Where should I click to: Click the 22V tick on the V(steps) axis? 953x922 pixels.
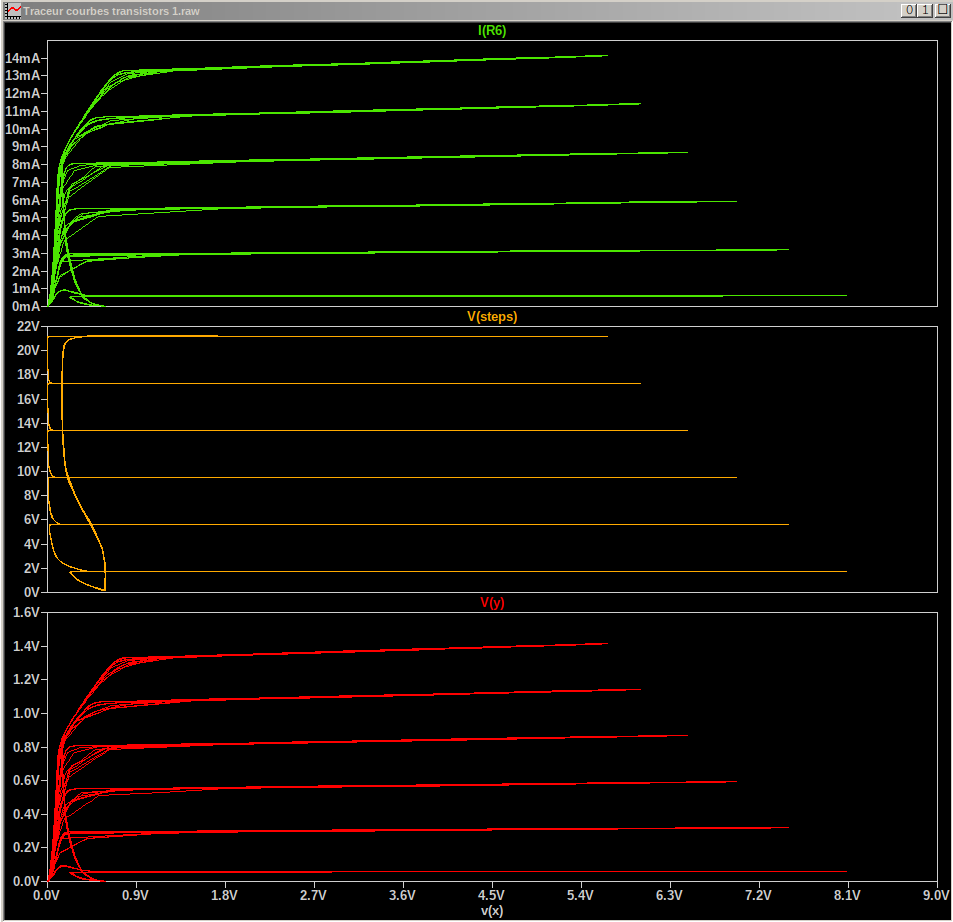pos(28,326)
